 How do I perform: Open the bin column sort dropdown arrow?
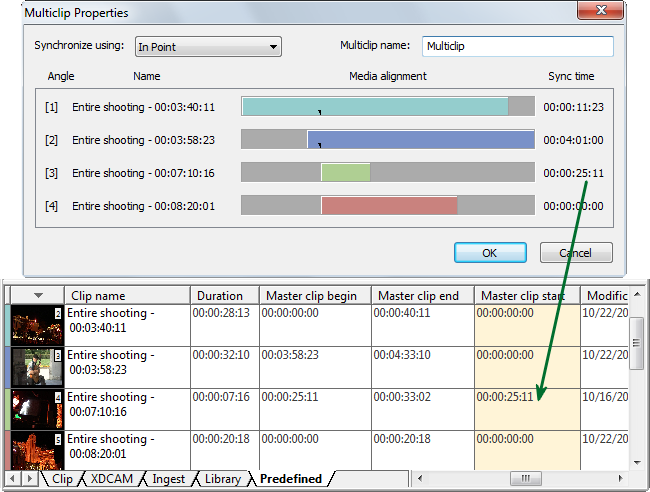(38, 296)
